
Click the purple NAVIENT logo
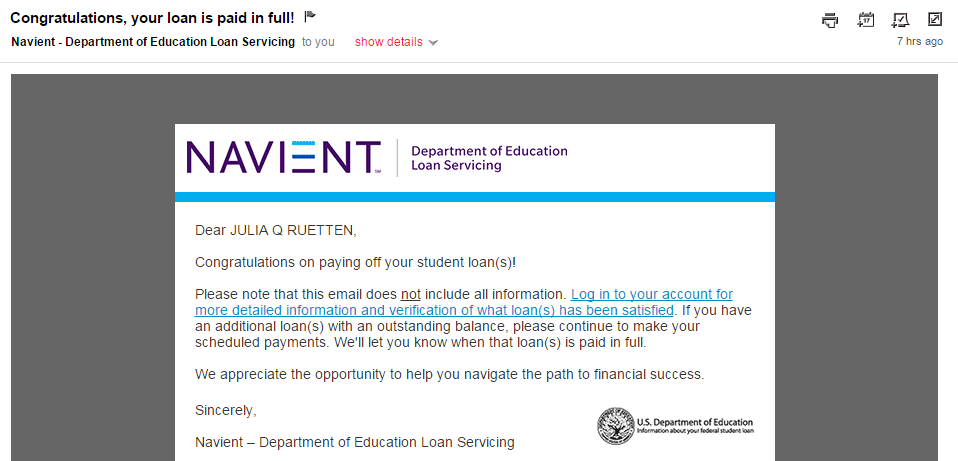click(284, 157)
